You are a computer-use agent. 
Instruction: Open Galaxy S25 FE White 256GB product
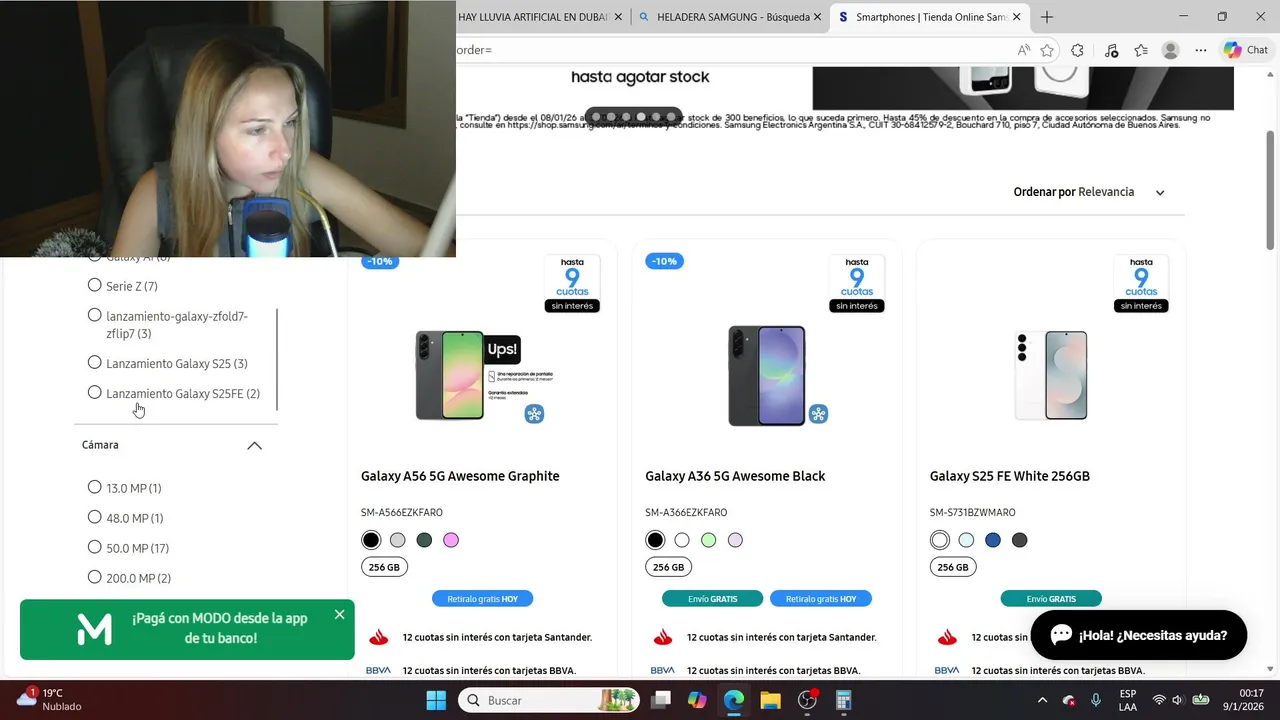pyautogui.click(x=1010, y=476)
